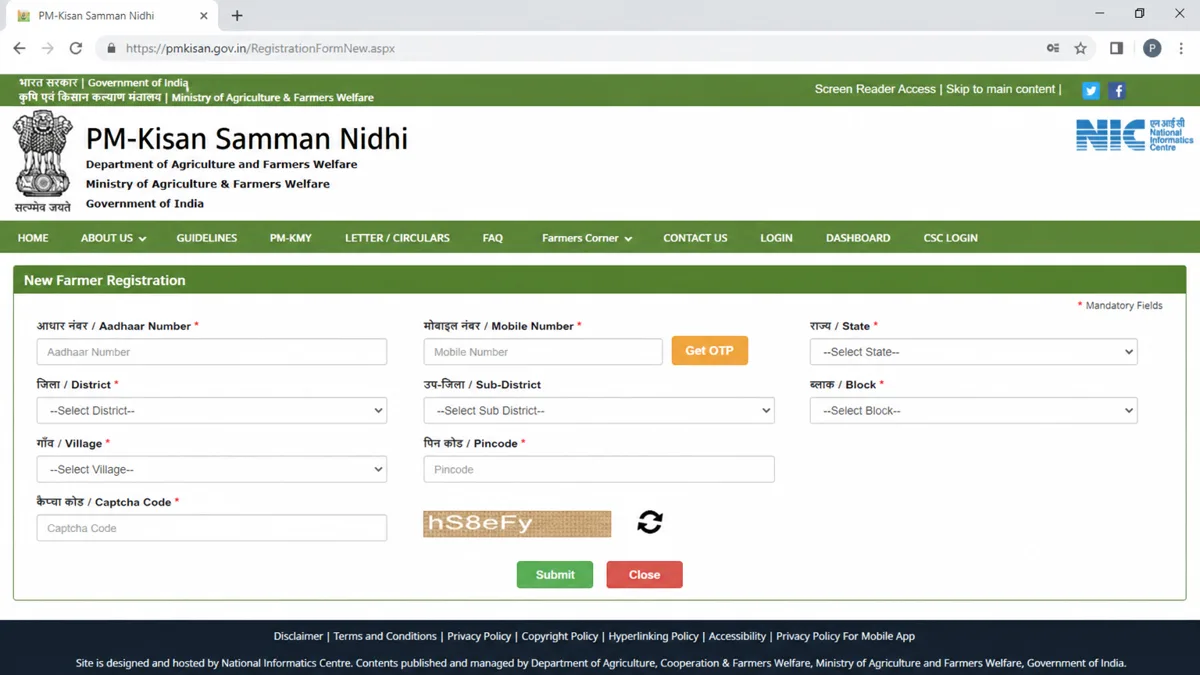This screenshot has height=675, width=1200.
Task: Click the PM-Kisan Samman Nidhi heading
Action: 247,138
